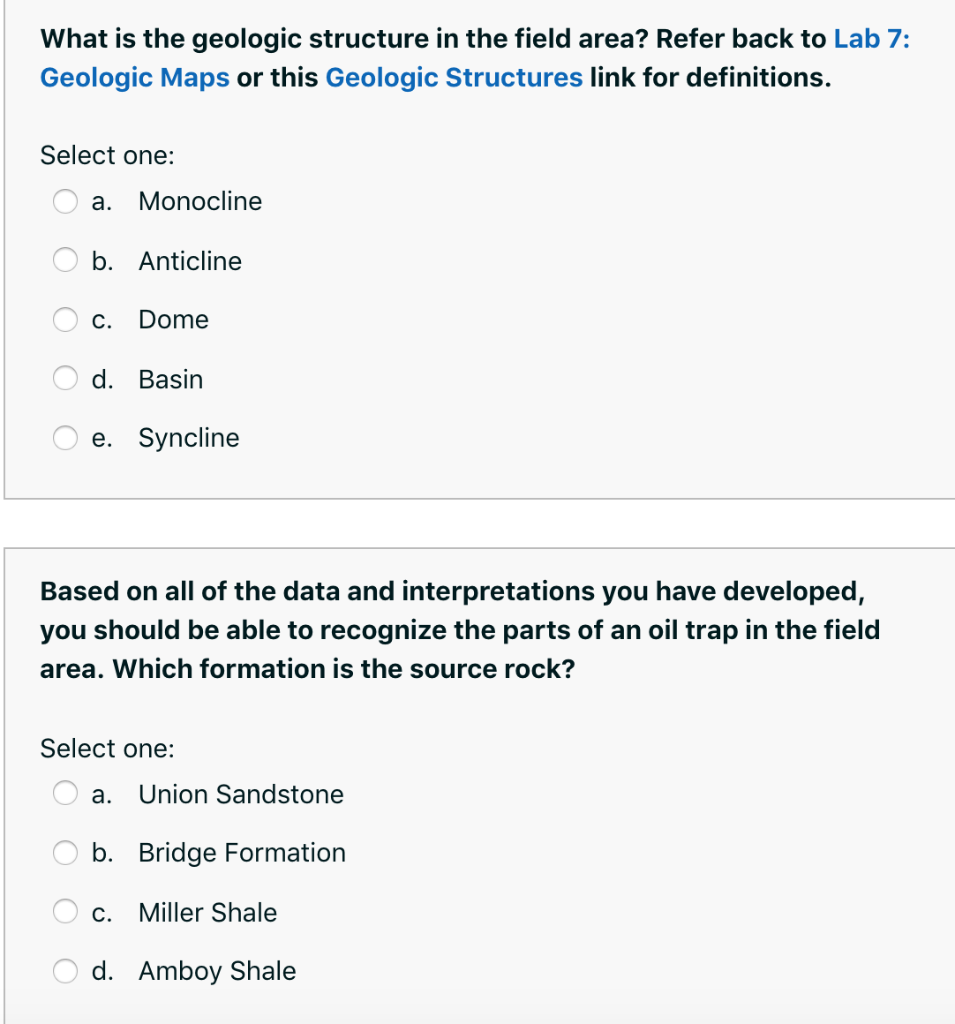The image size is (955, 1024).
Task: Select Union Sandstone as the source rock
Action: click(x=240, y=794)
